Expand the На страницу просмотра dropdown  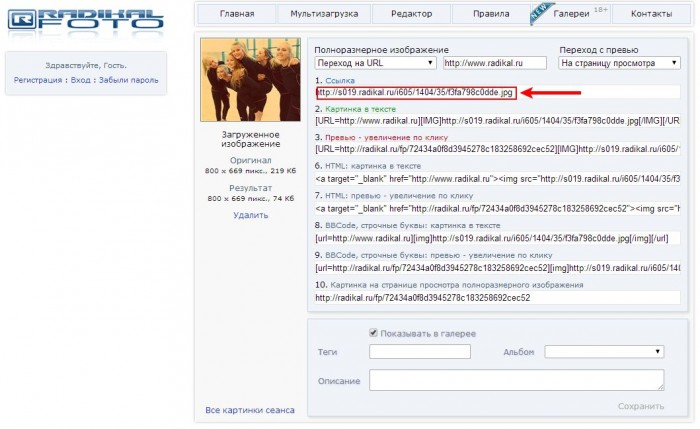click(619, 63)
